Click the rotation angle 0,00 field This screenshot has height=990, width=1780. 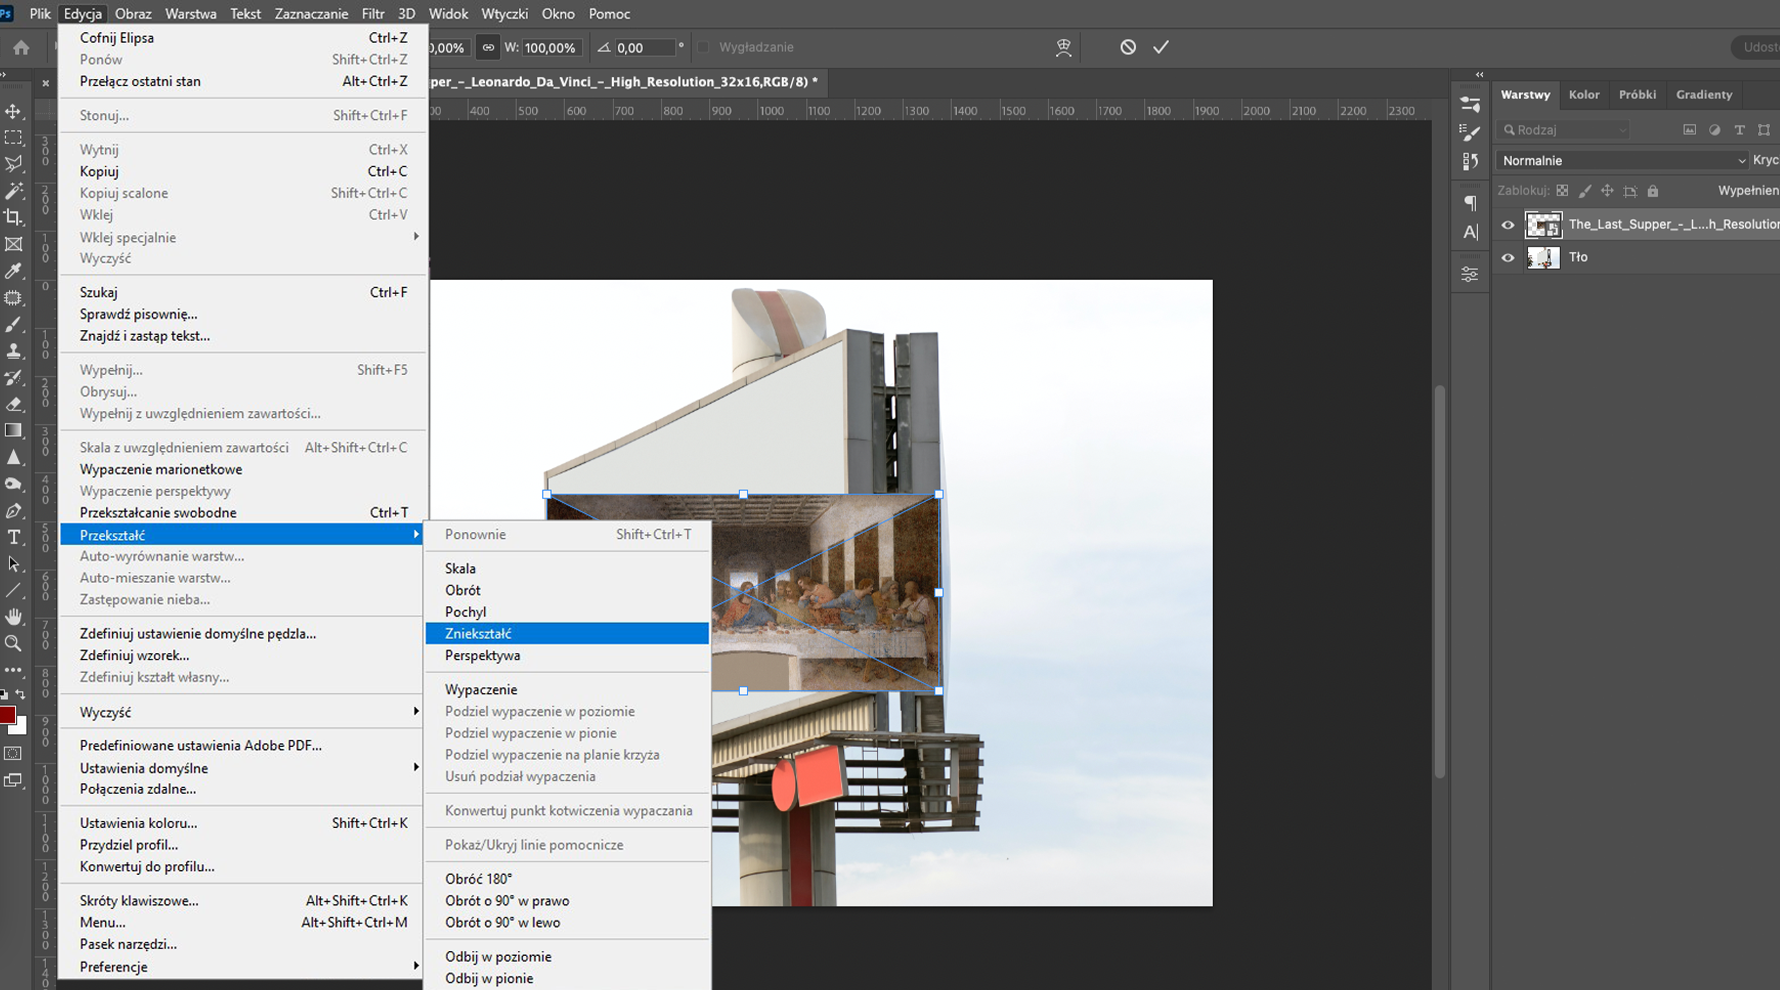(x=644, y=47)
